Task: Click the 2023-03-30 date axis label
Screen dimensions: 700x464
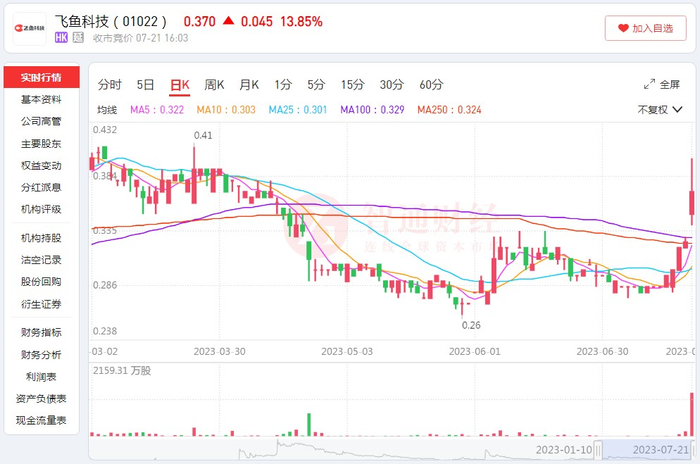Action: (x=220, y=352)
